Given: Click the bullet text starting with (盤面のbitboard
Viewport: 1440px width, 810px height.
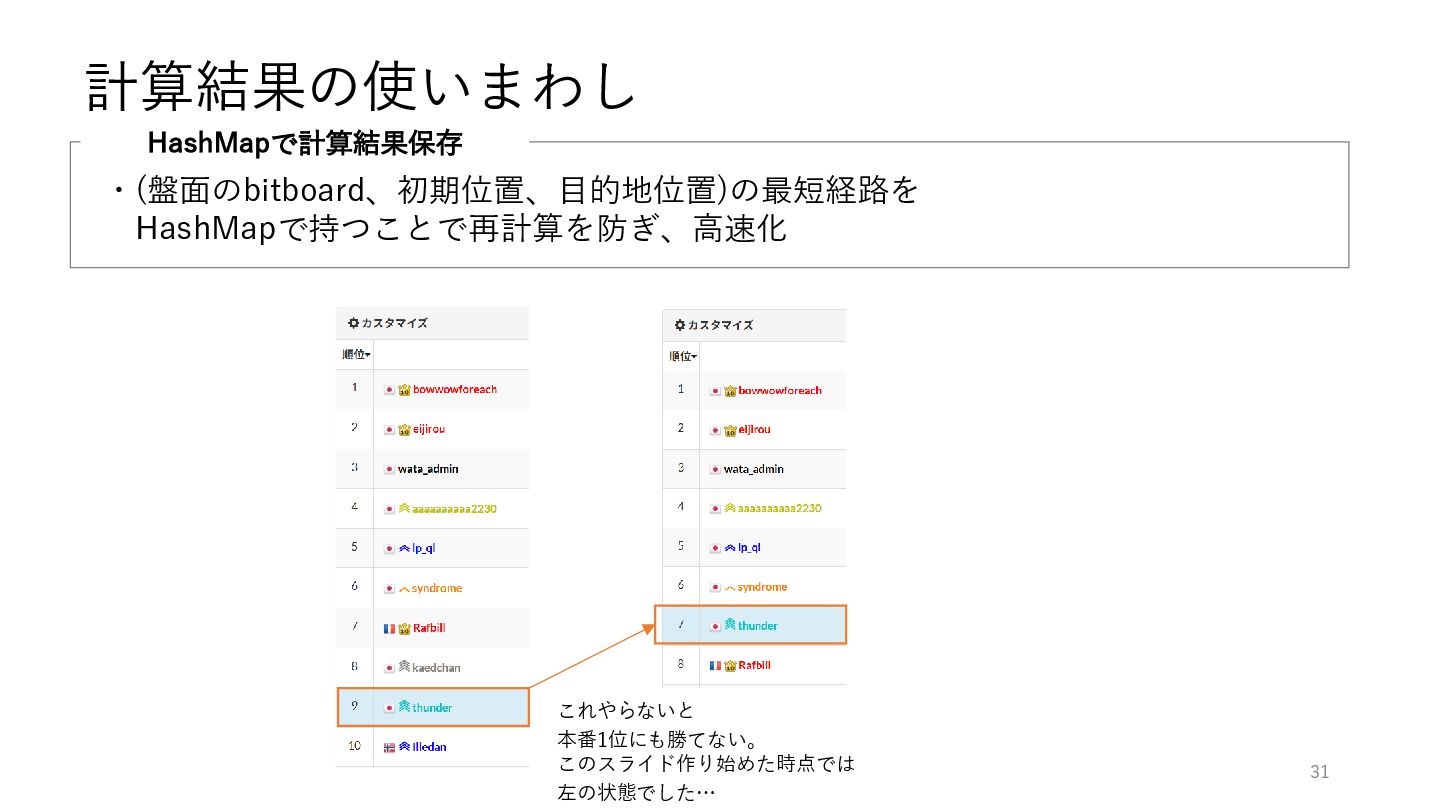Looking at the screenshot, I should [512, 209].
